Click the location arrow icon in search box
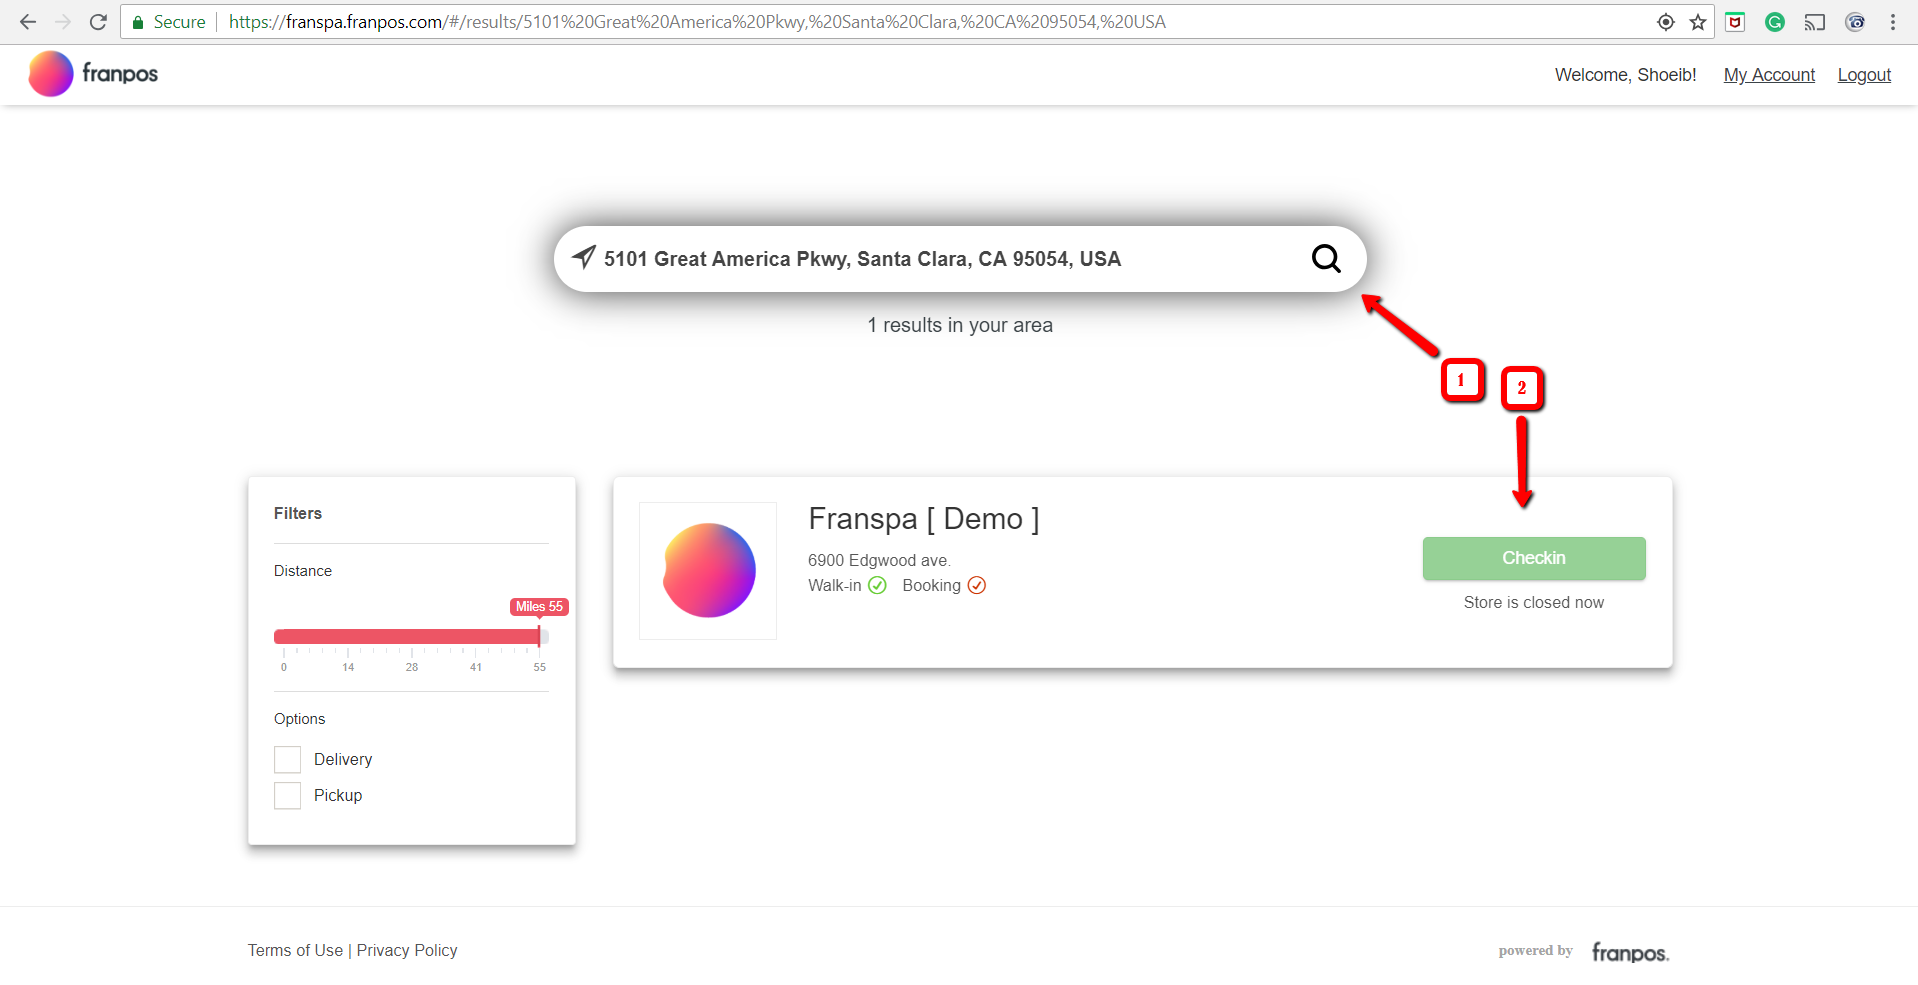Viewport: 1918px width, 985px height. (x=584, y=258)
